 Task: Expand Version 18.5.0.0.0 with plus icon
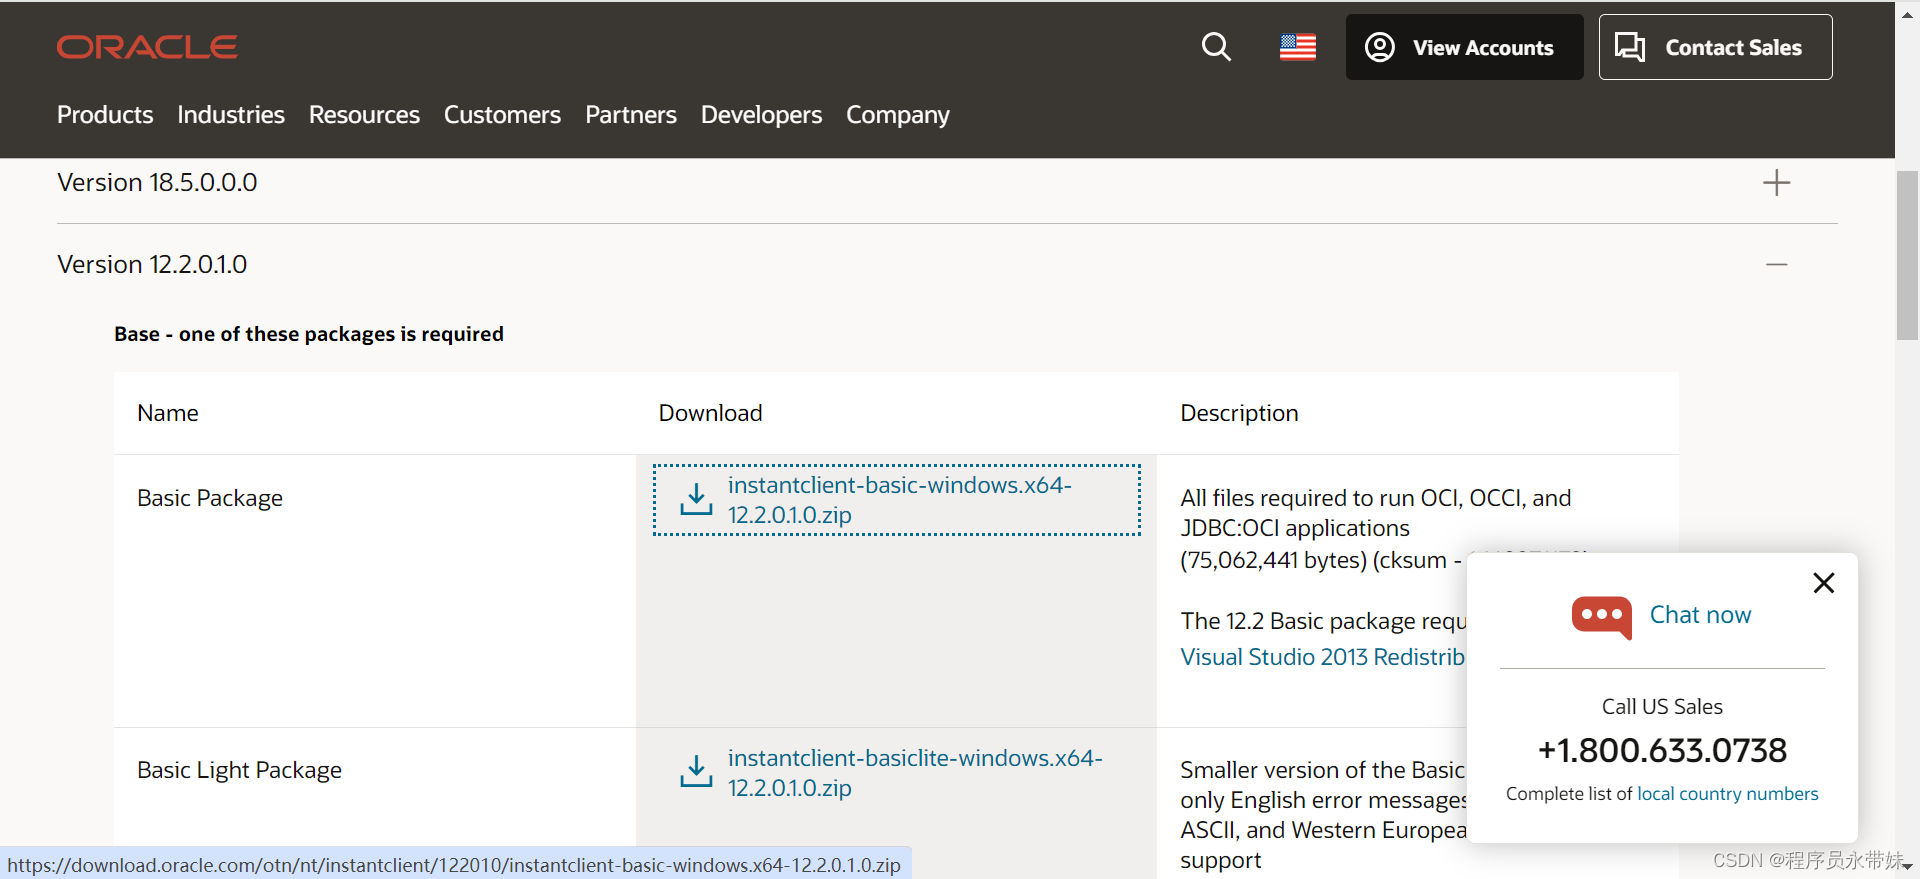coord(1776,183)
